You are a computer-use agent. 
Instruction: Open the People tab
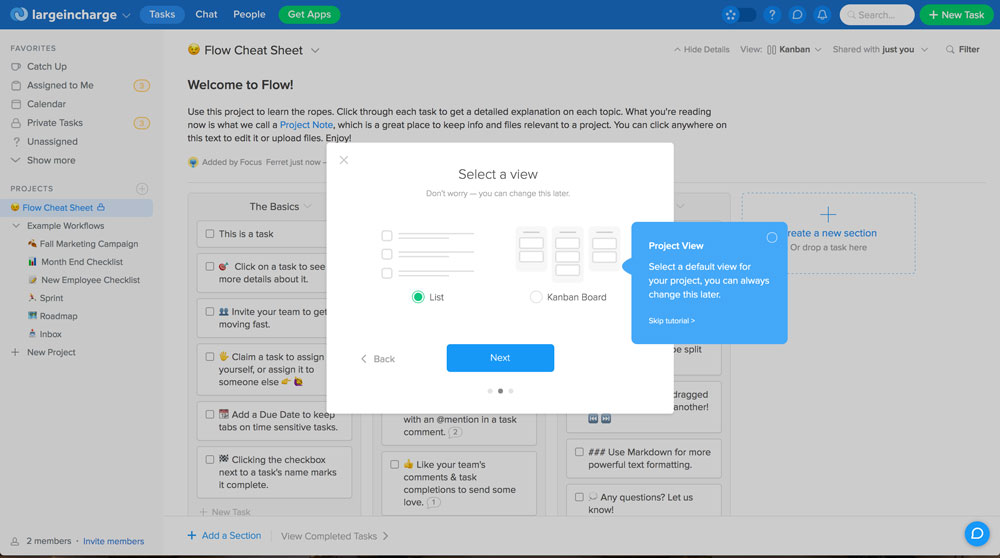click(249, 14)
